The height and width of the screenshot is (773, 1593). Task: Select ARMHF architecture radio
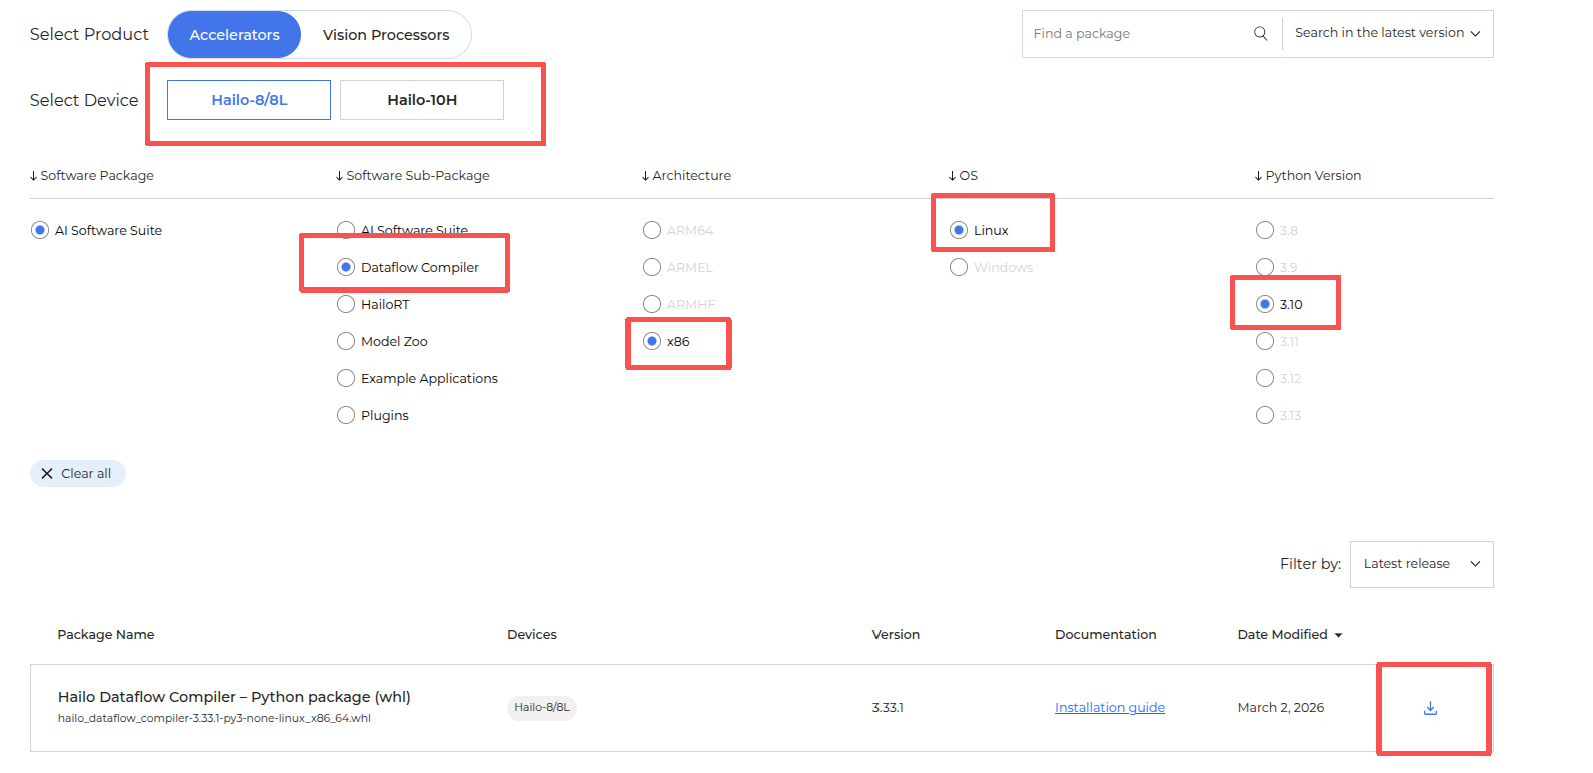652,304
